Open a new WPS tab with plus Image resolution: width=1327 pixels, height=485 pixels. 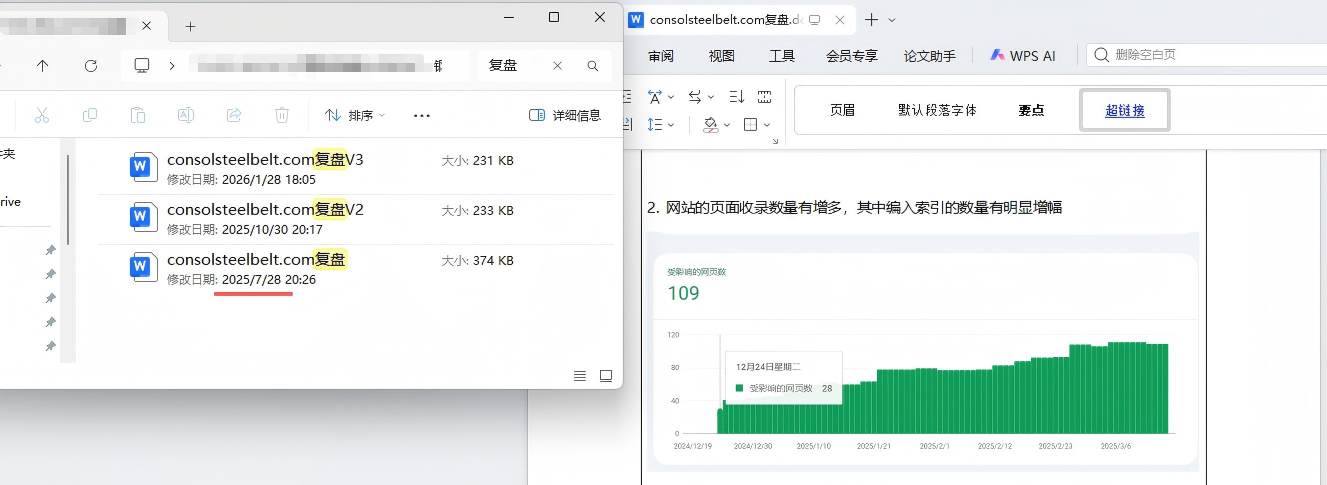pyautogui.click(x=871, y=20)
